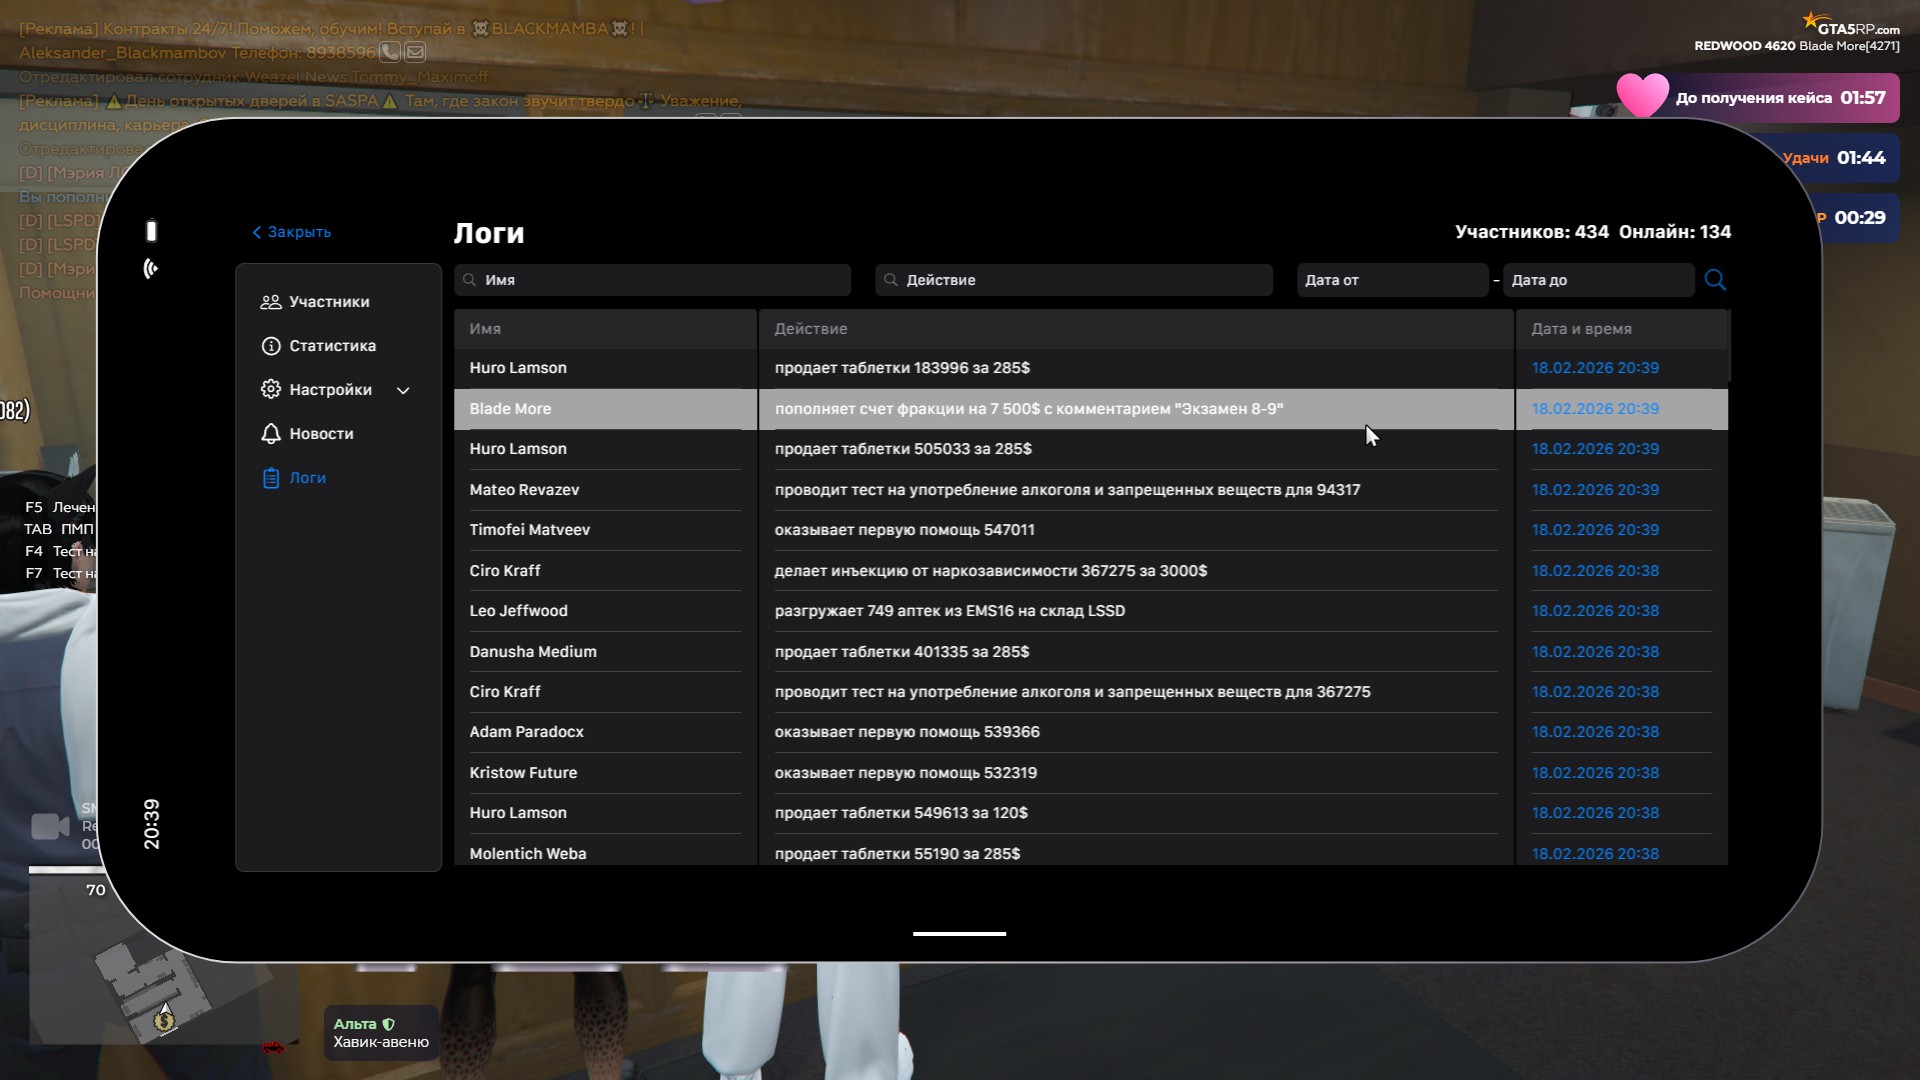Click the Новости bell icon
Screen dimensions: 1920x1080
click(270, 434)
